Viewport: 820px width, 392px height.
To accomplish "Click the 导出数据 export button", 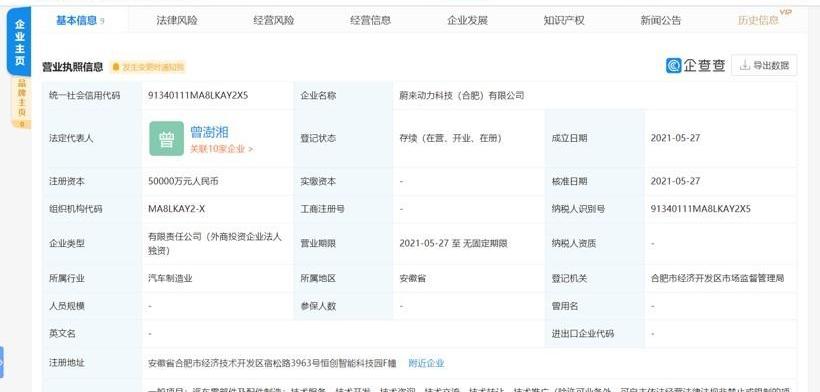I will coord(764,65).
